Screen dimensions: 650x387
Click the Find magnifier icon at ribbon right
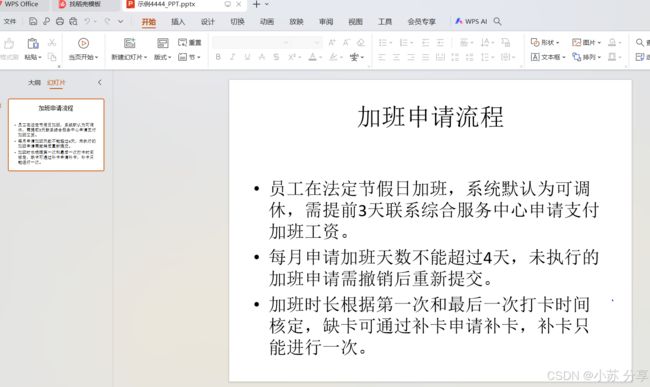pos(640,42)
